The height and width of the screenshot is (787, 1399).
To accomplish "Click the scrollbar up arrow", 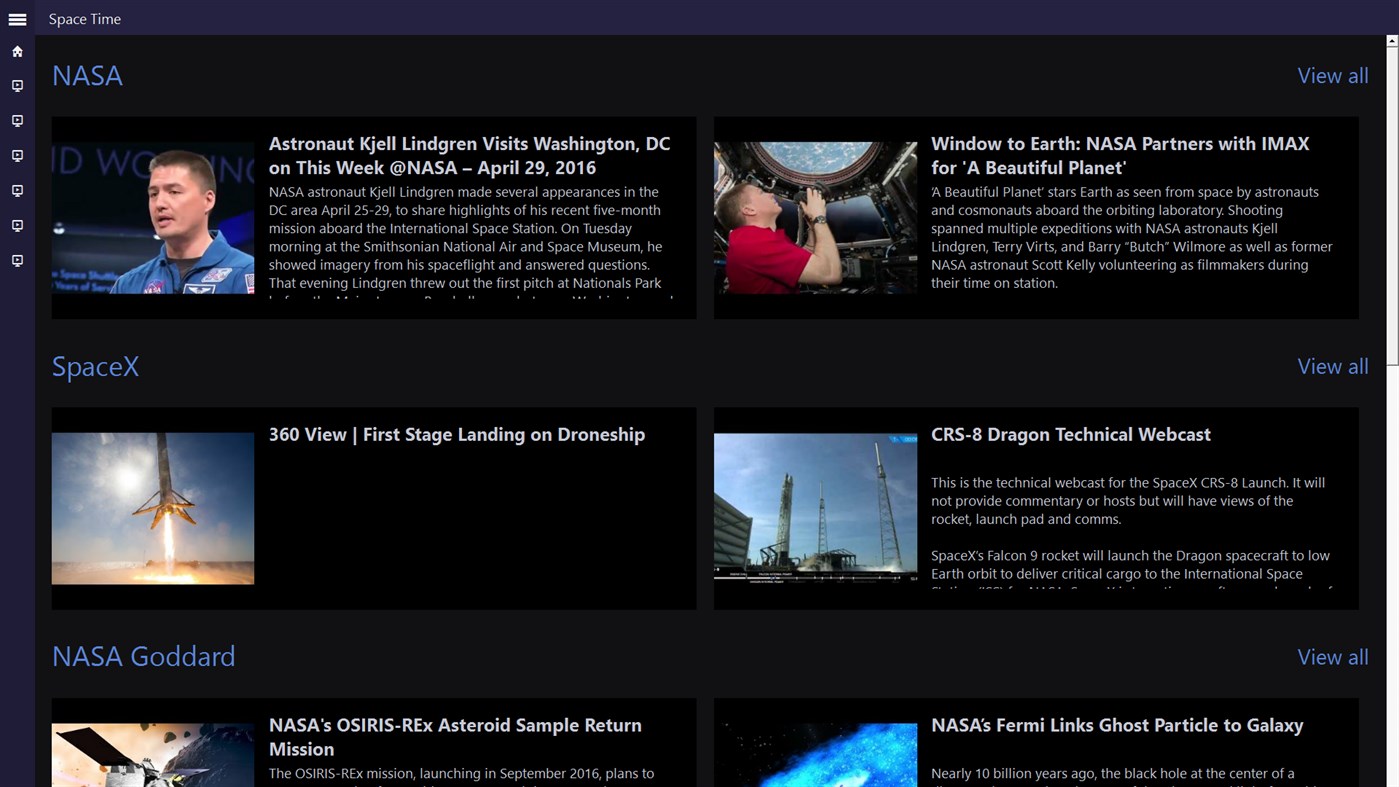I will pyautogui.click(x=1391, y=39).
